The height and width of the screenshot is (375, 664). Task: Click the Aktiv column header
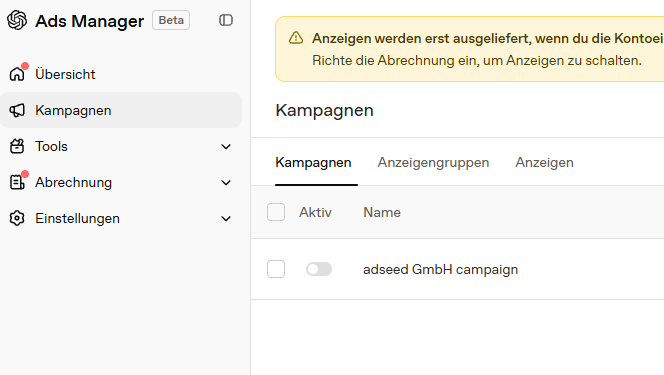tap(315, 212)
